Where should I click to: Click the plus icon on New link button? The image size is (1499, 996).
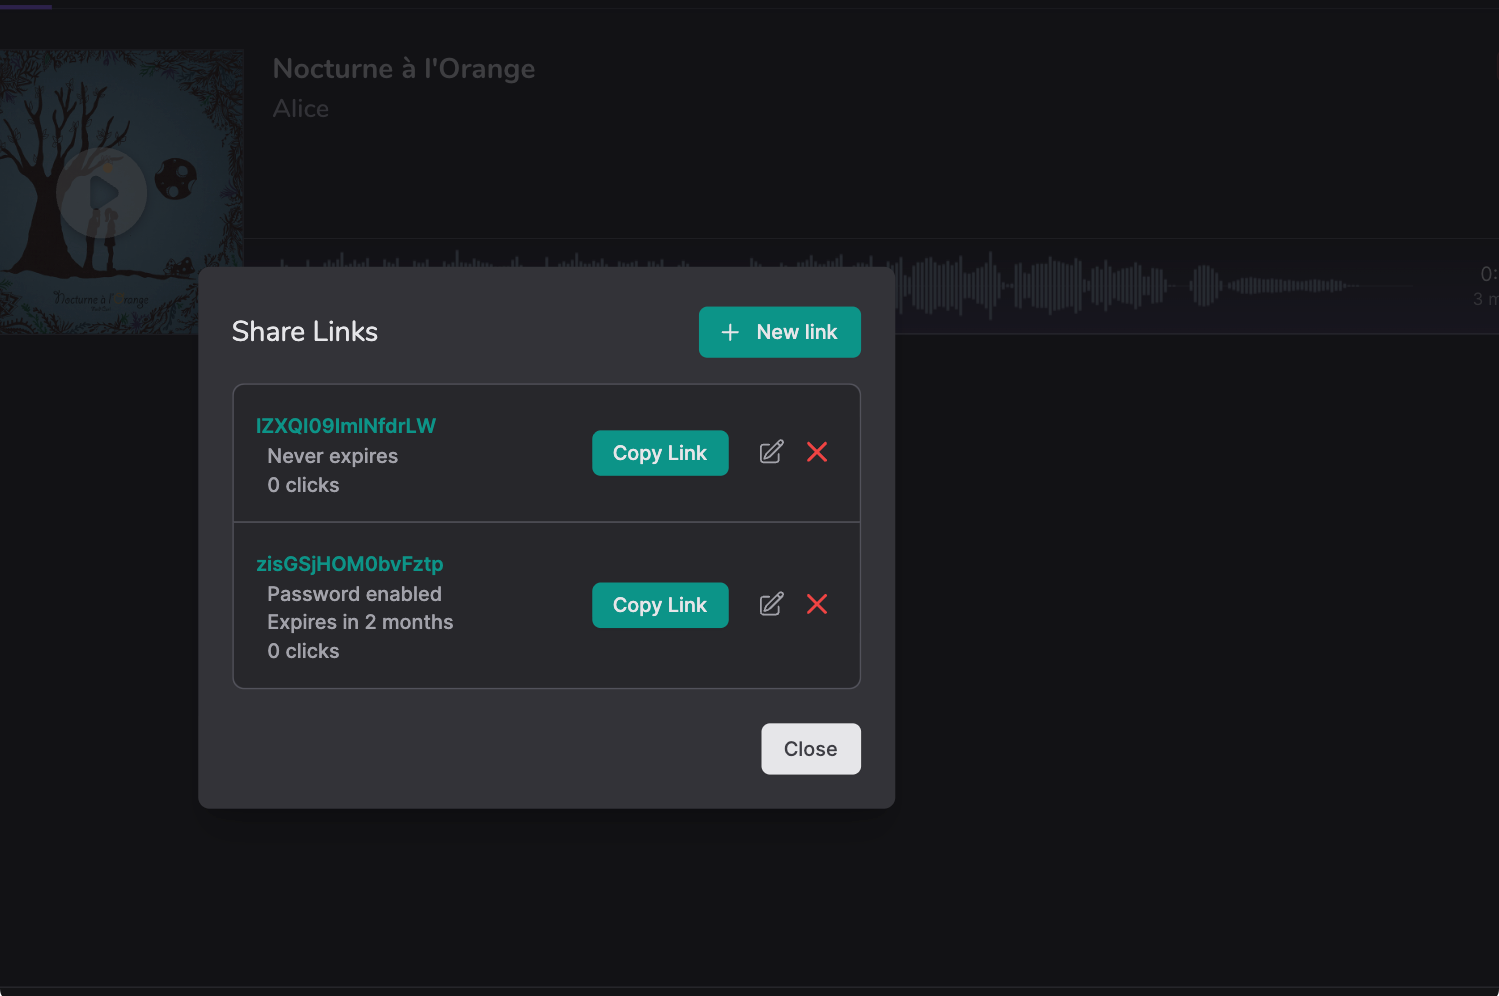click(x=729, y=332)
